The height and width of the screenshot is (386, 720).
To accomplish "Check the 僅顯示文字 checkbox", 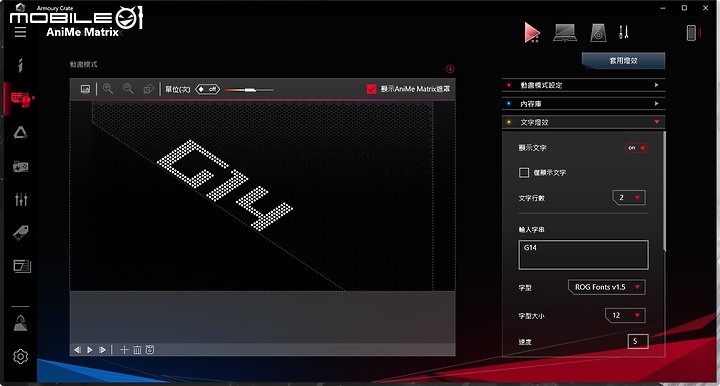I will [524, 173].
